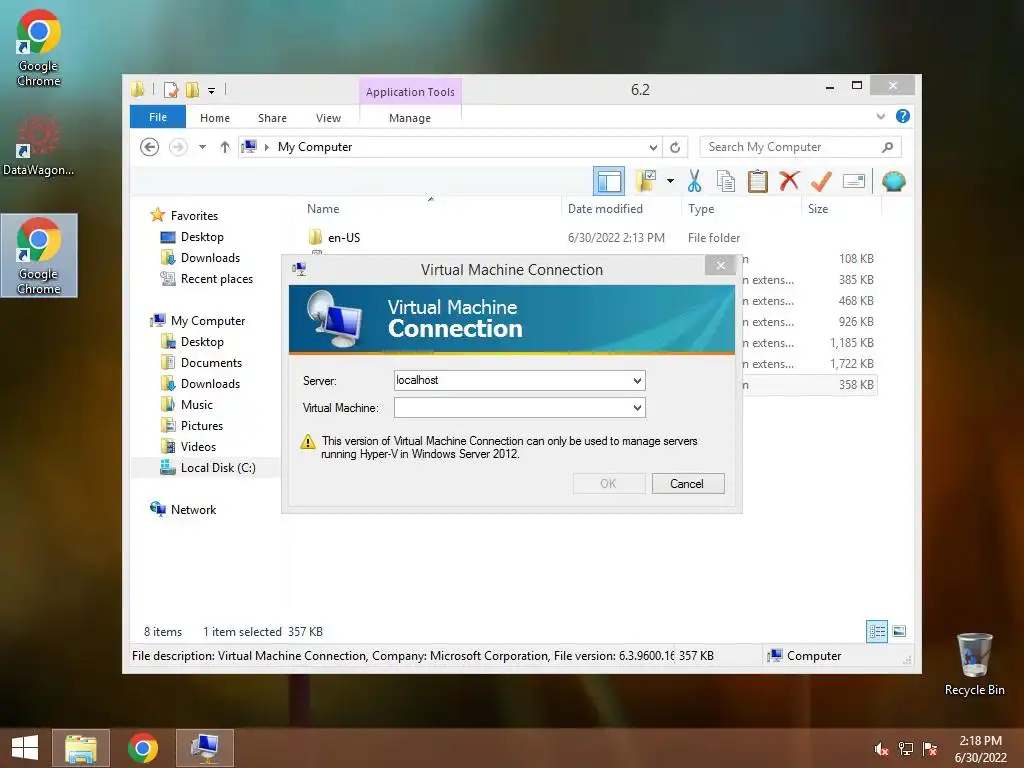The image size is (1024, 768).
Task: Toggle the navigation pane layout button
Action: pos(609,181)
